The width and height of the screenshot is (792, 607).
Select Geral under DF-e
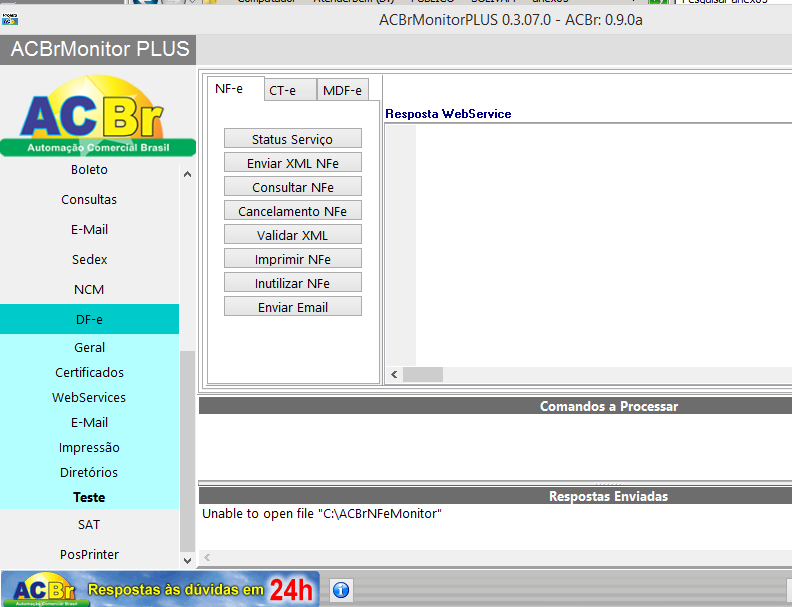tap(89, 347)
